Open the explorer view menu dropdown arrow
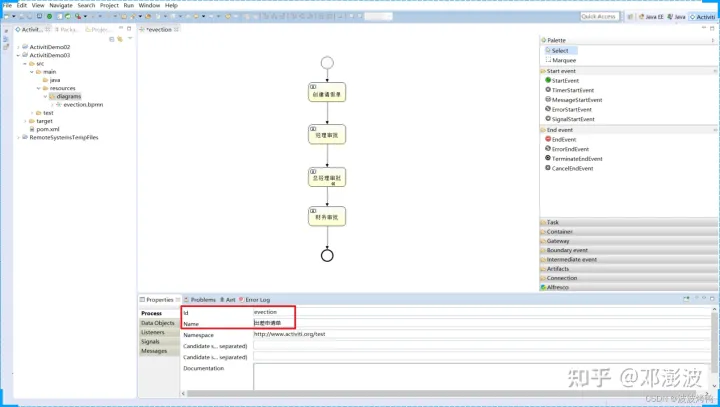The height and width of the screenshot is (407, 720). click(x=130, y=39)
